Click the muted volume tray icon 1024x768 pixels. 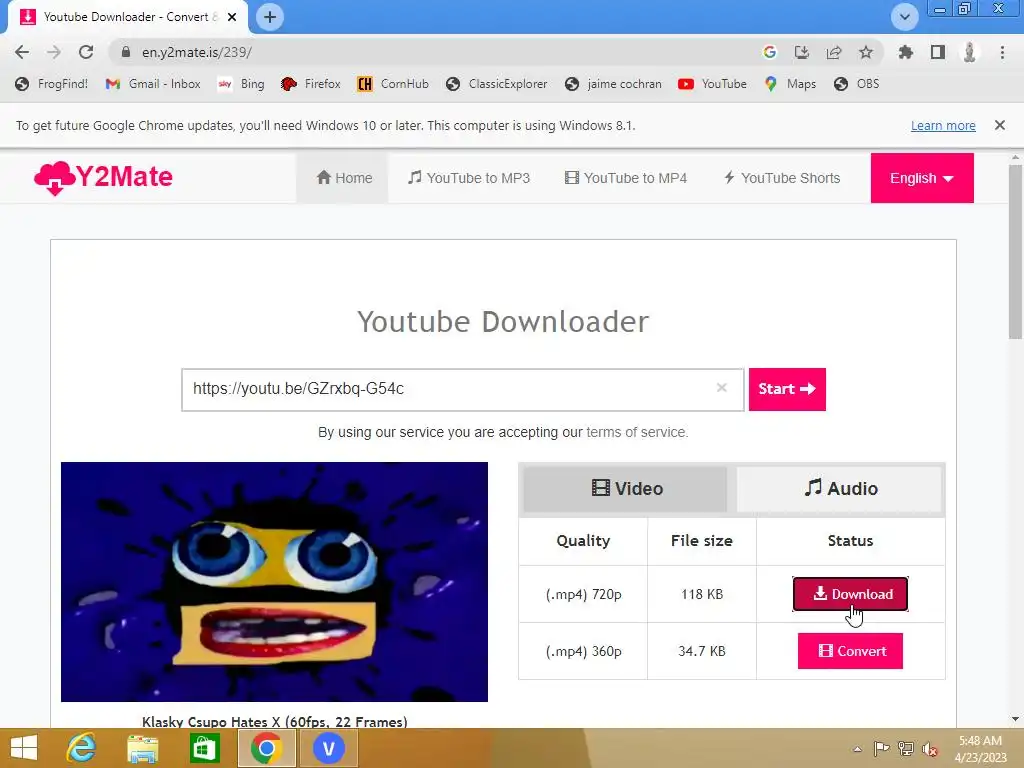click(x=930, y=749)
